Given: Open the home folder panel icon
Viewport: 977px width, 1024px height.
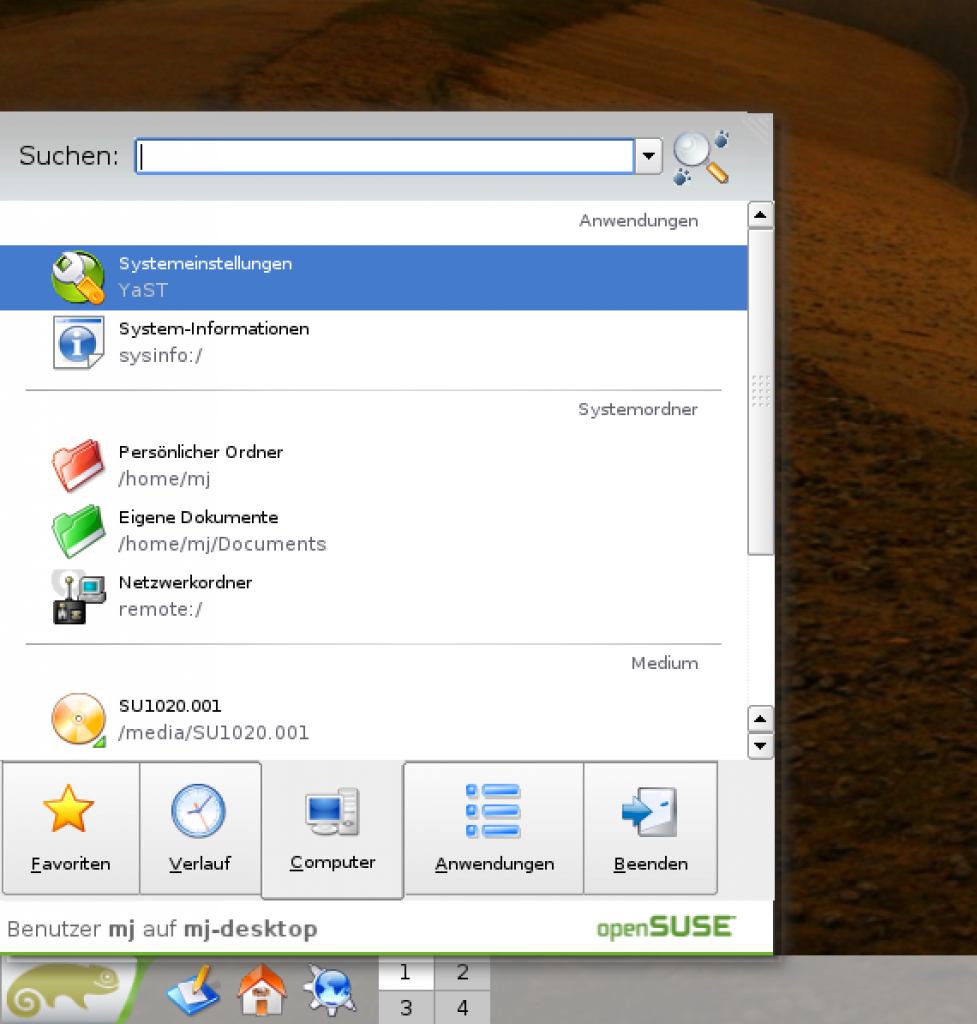Looking at the screenshot, I should 261,991.
